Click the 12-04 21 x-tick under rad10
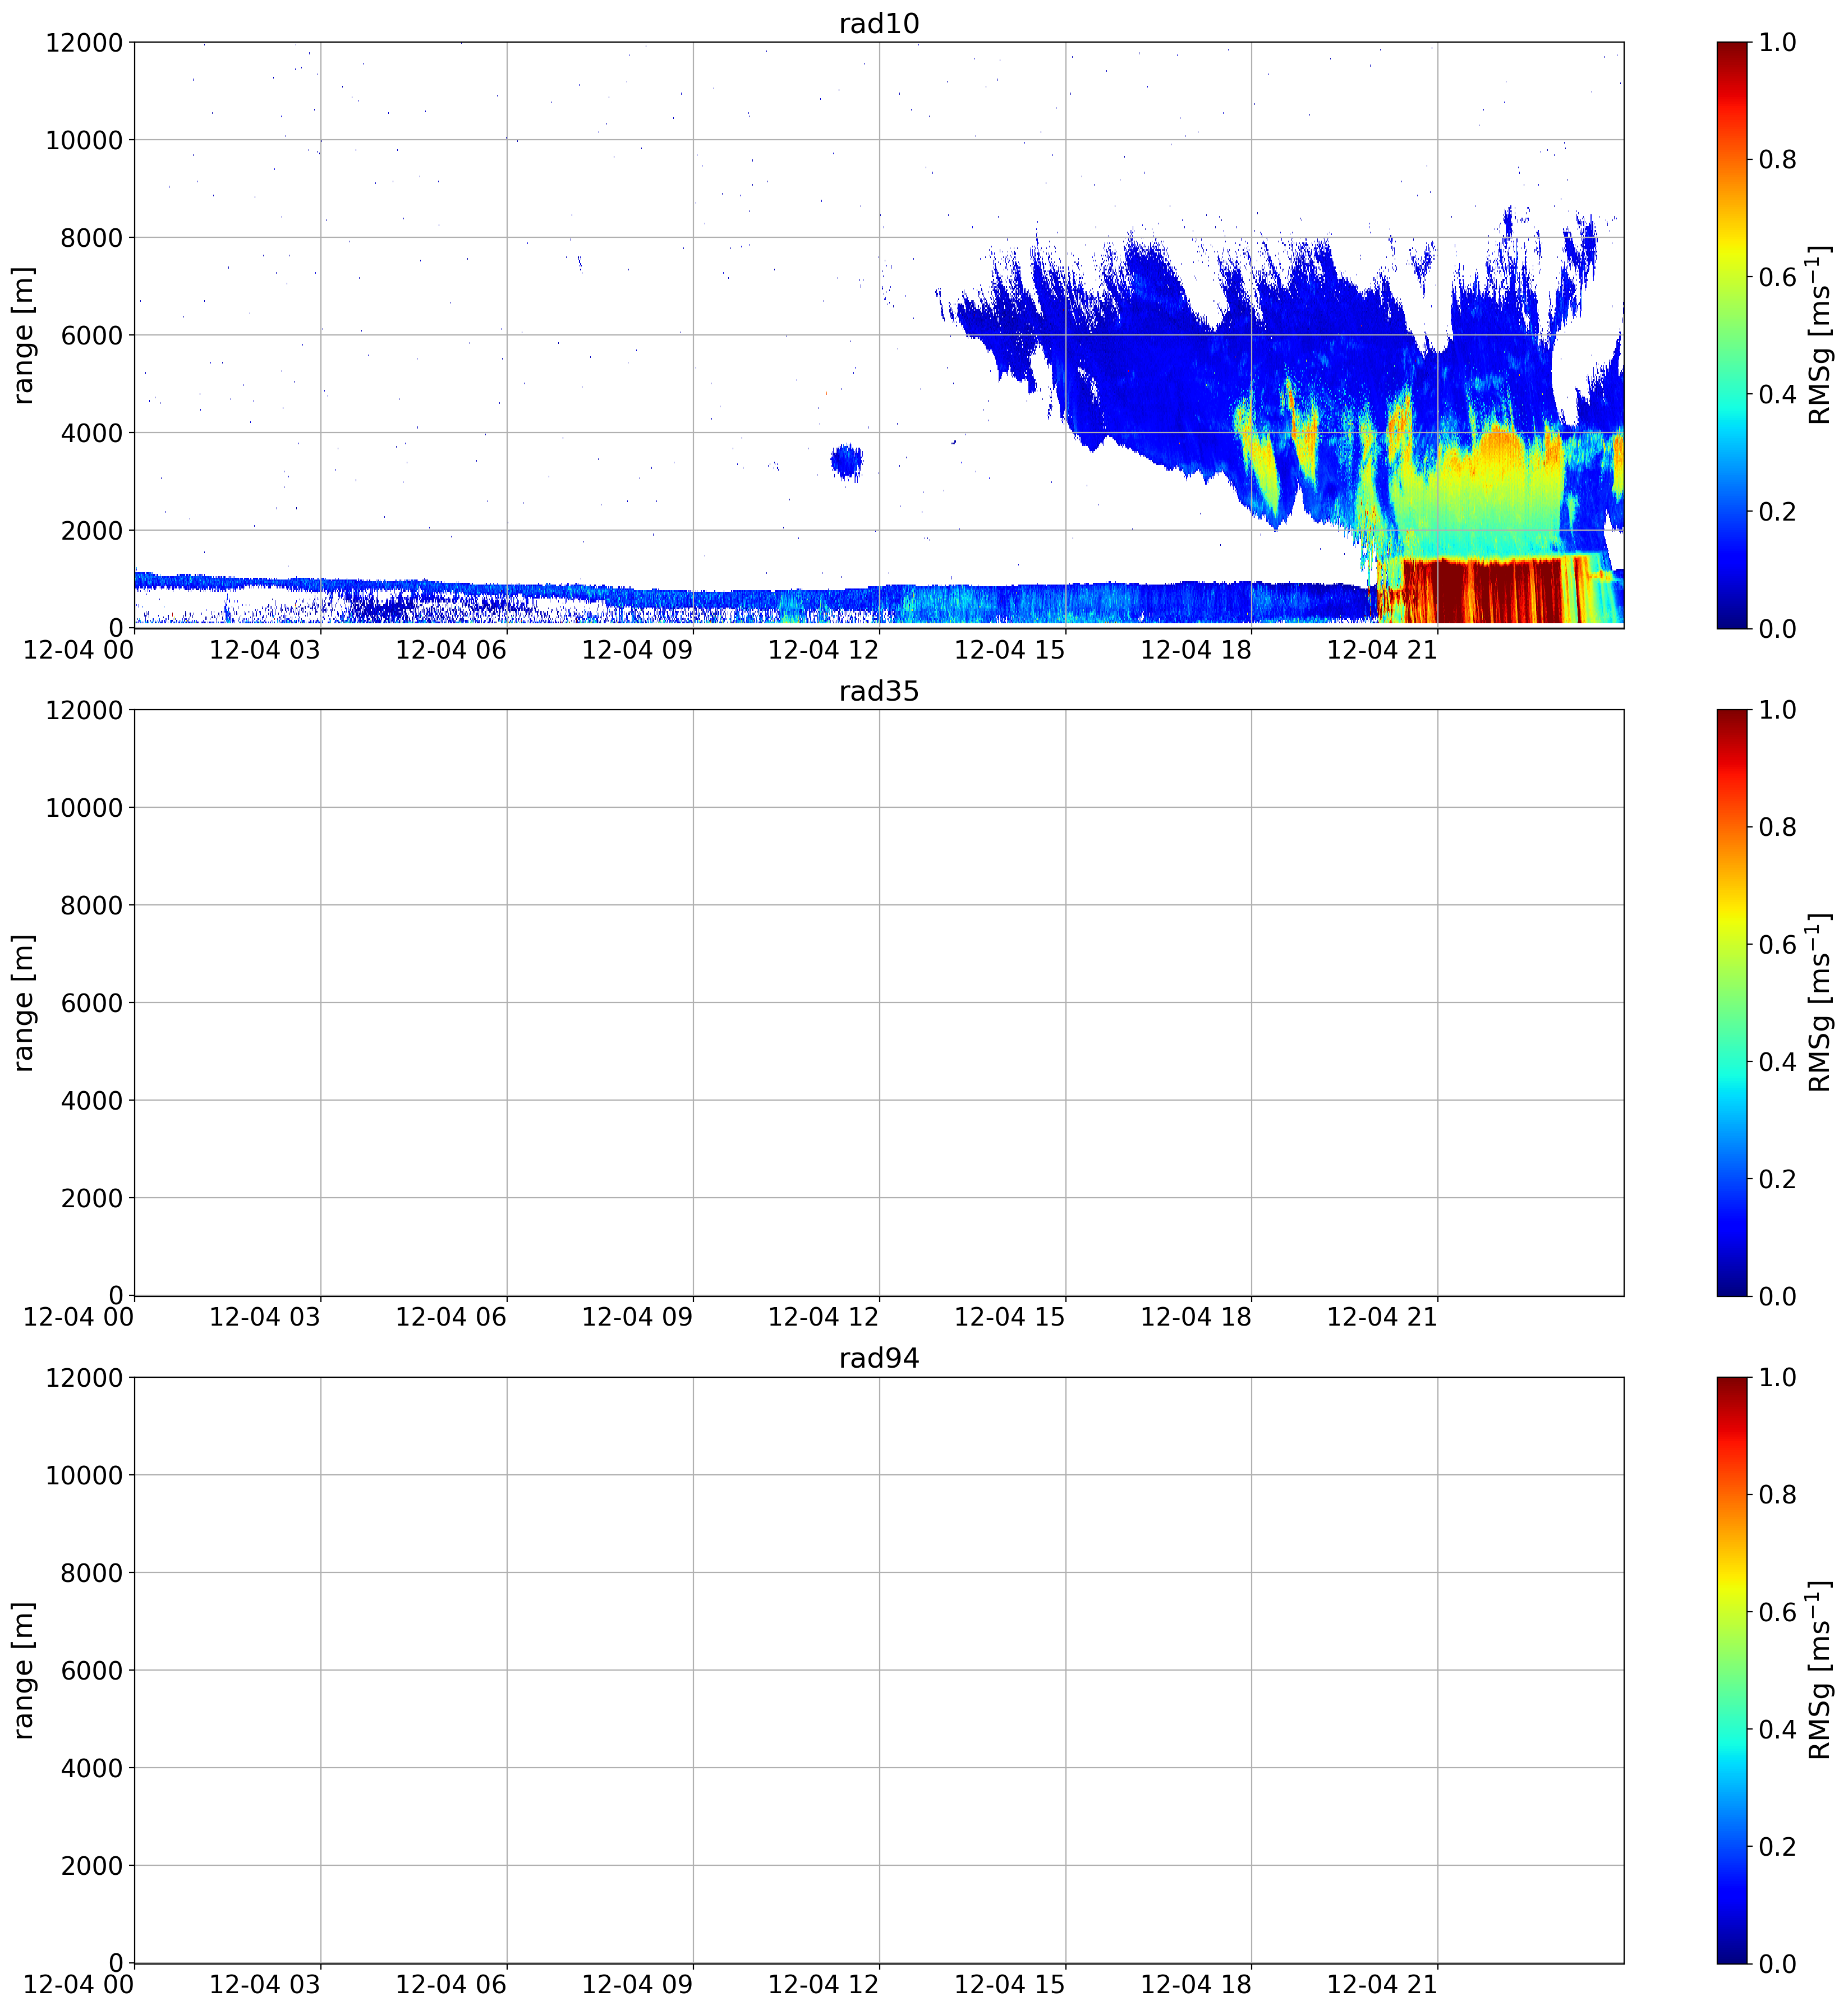The width and height of the screenshot is (1848, 2010). click(1382, 649)
